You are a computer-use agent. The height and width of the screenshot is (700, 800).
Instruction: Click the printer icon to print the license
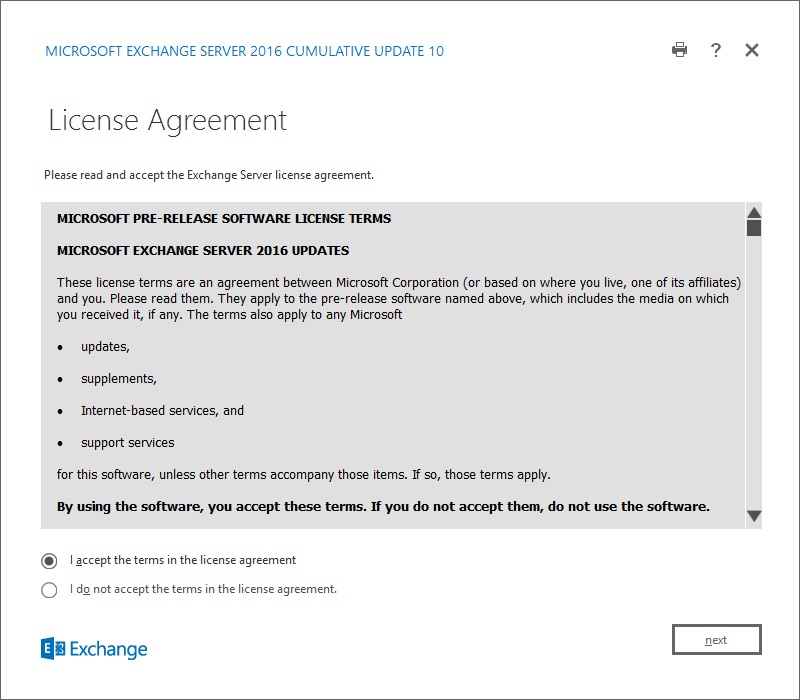pyautogui.click(x=680, y=50)
